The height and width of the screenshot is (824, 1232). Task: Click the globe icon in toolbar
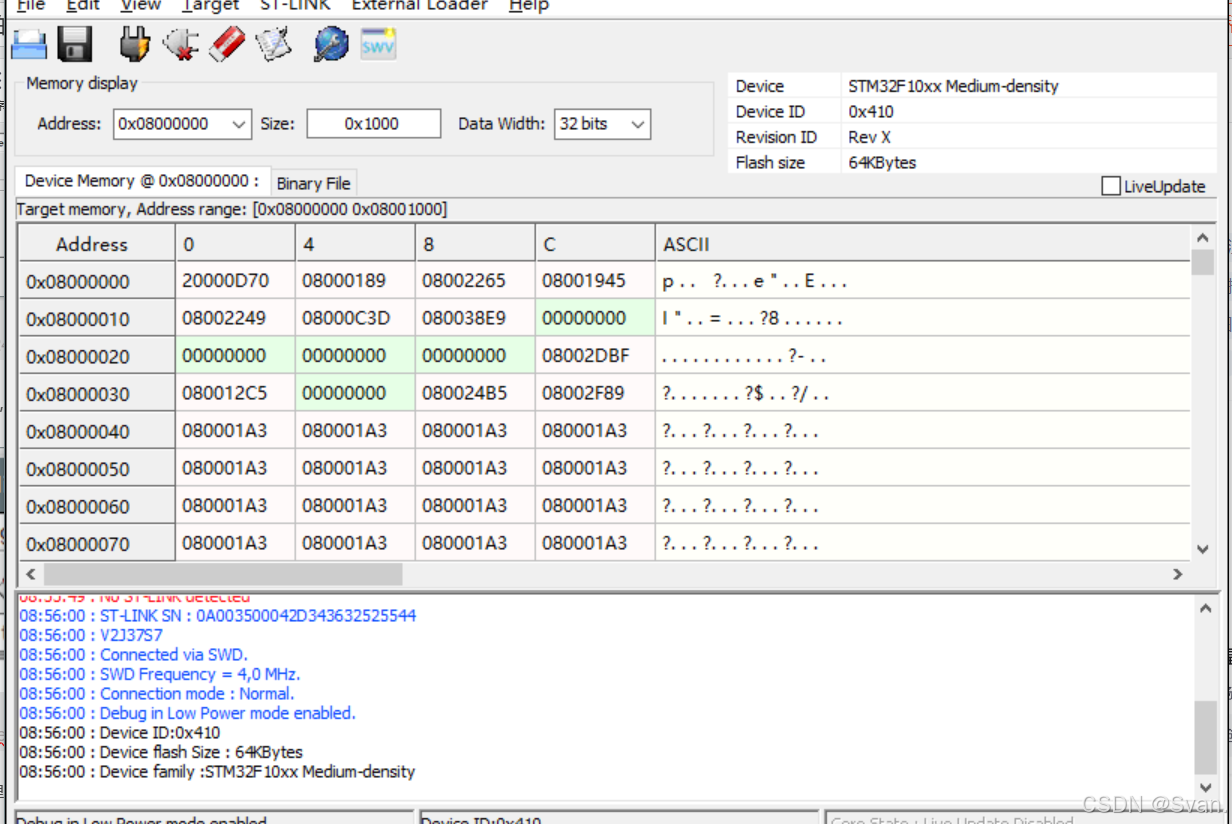331,44
